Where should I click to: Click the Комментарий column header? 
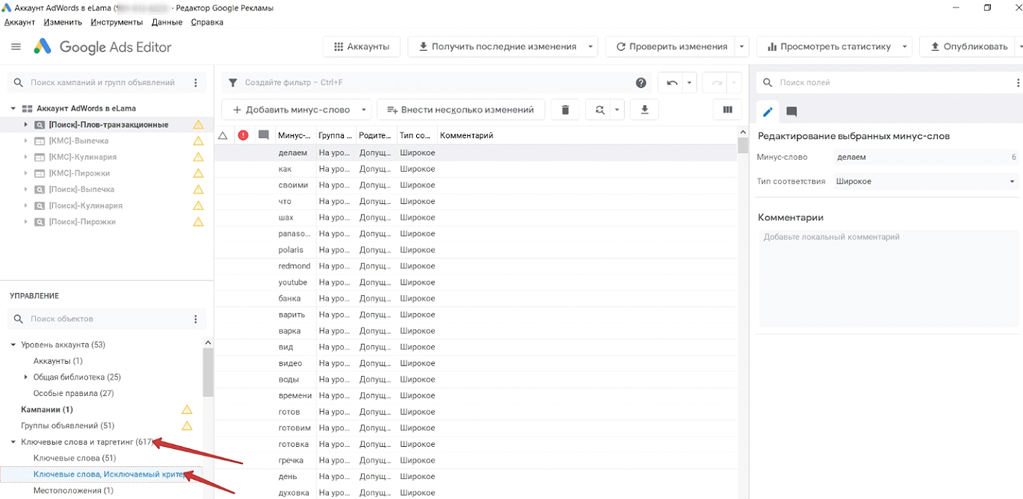tap(466, 136)
